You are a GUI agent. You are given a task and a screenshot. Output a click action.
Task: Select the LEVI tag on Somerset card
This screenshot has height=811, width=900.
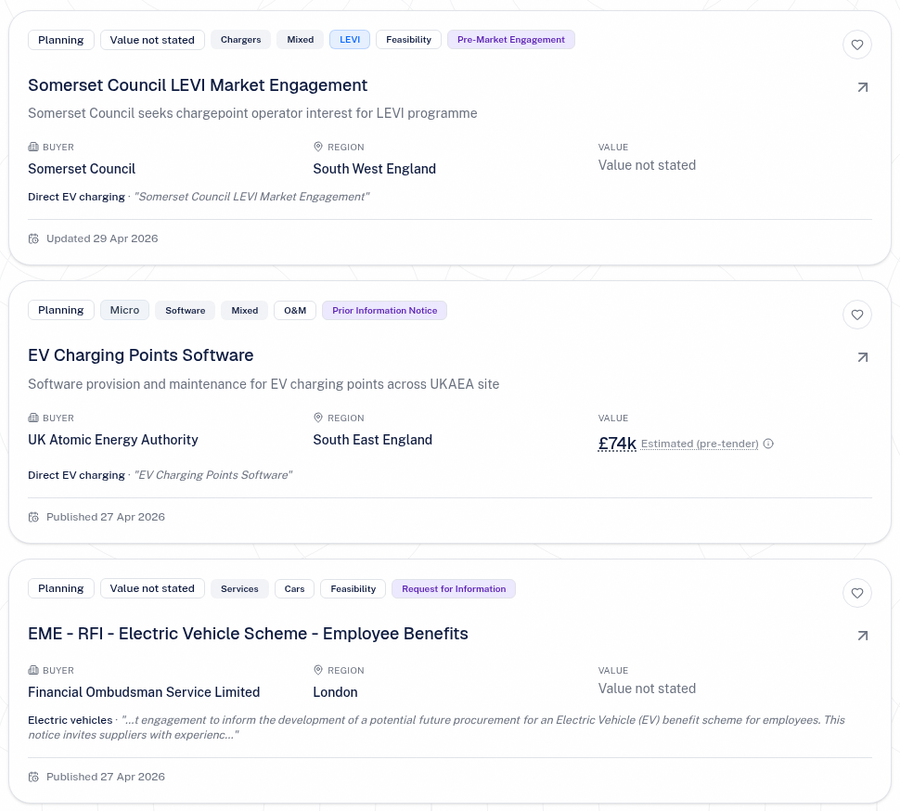click(350, 40)
